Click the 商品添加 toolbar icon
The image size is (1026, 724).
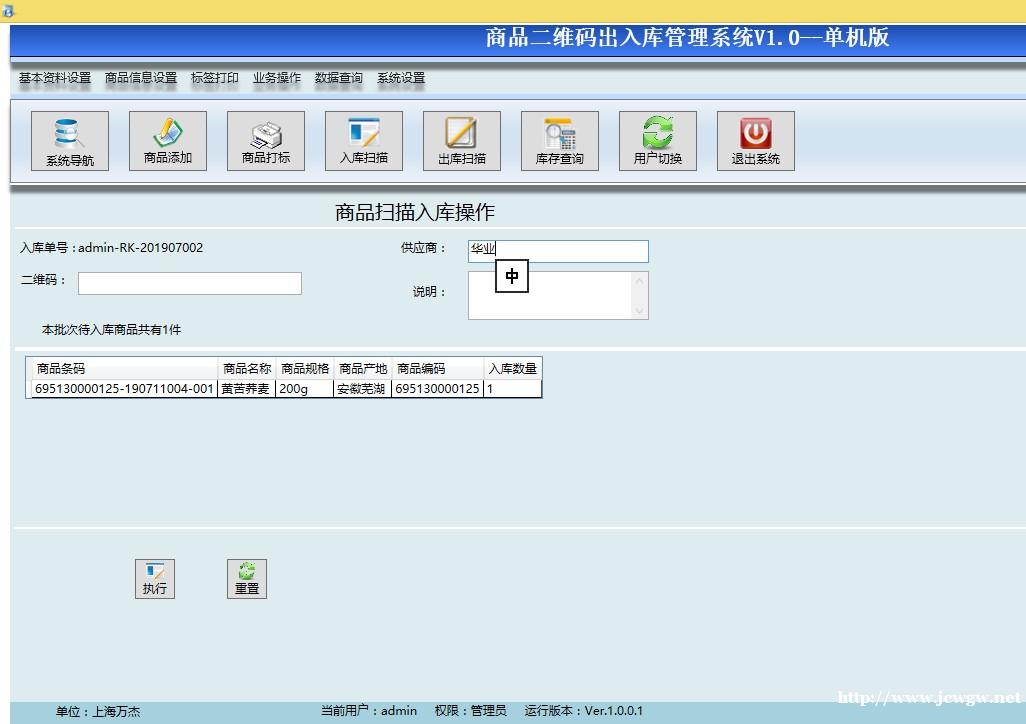[168, 141]
